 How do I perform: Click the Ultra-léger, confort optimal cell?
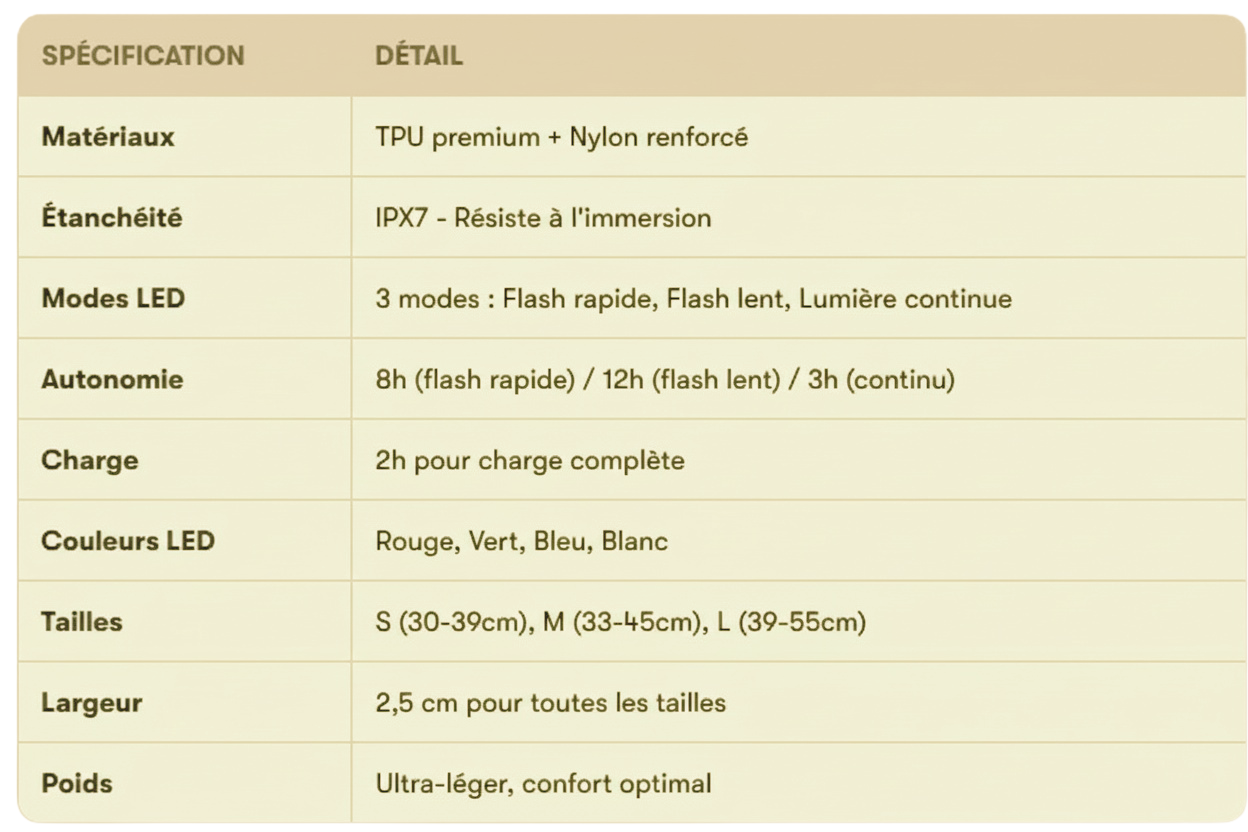543,783
